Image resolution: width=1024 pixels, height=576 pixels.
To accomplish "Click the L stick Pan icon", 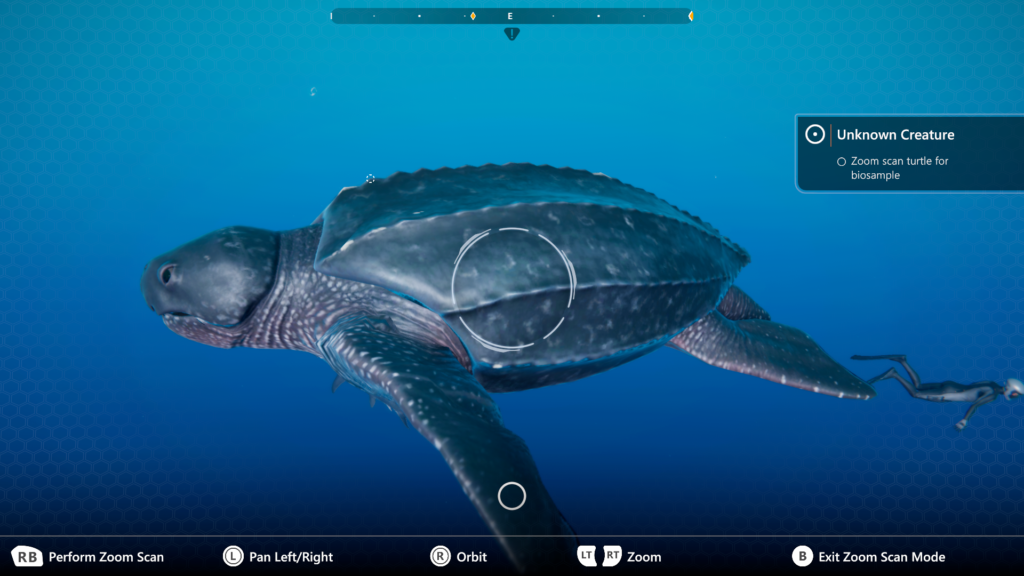I will pyautogui.click(x=233, y=556).
